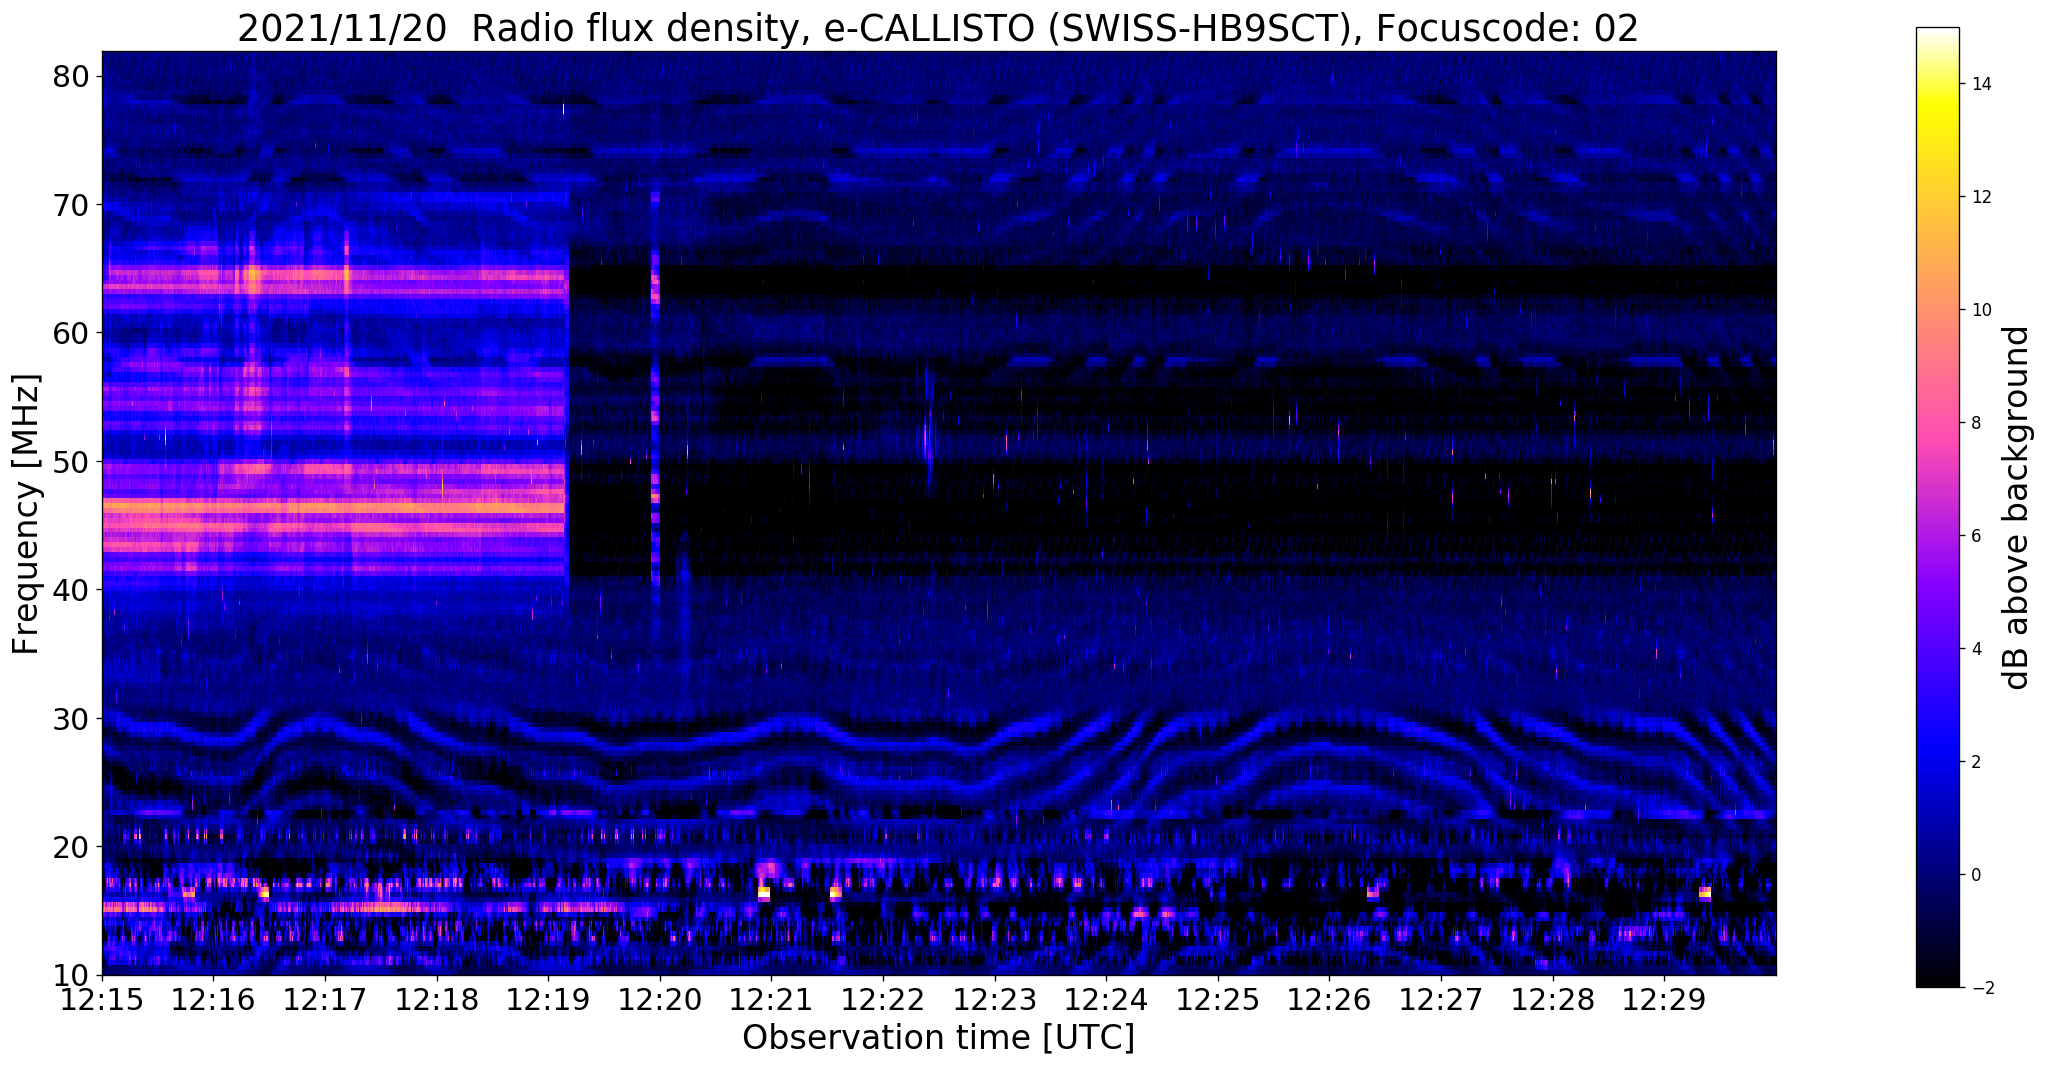The height and width of the screenshot is (1067, 2047).
Task: Click the 50 MHz frequency tick label
Action: (73, 462)
